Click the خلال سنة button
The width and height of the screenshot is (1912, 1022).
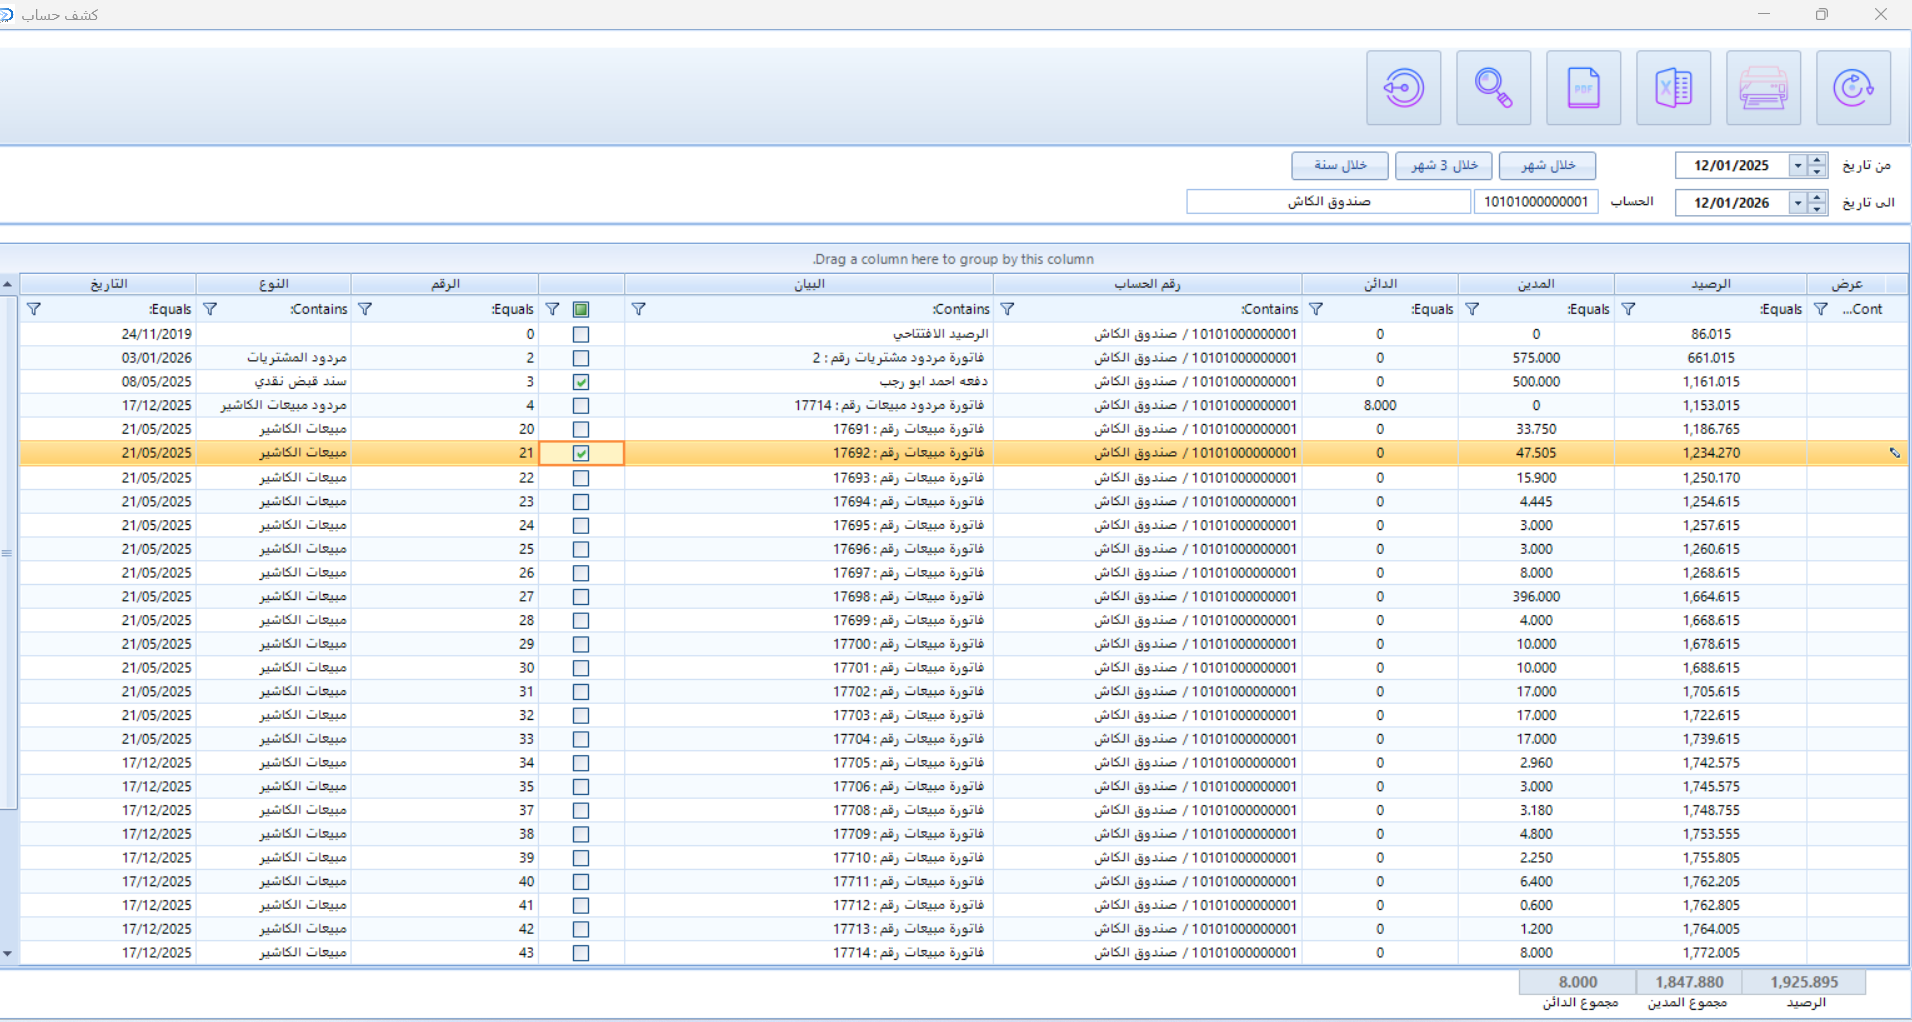(x=1339, y=165)
